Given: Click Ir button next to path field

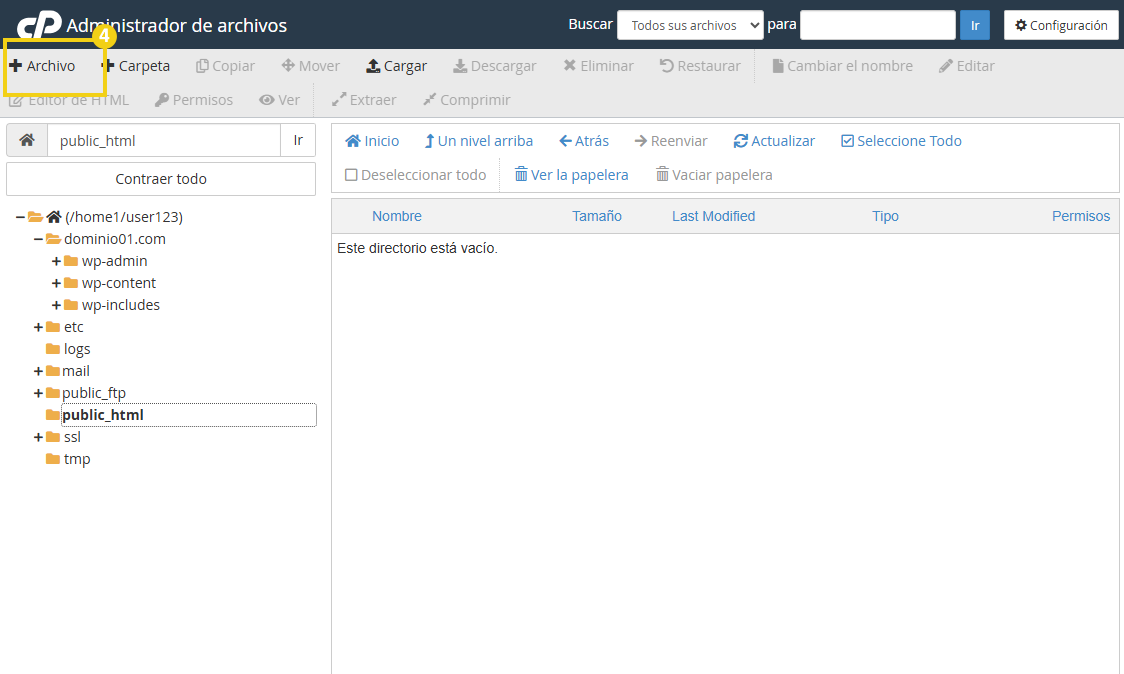Looking at the screenshot, I should pyautogui.click(x=298, y=141).
